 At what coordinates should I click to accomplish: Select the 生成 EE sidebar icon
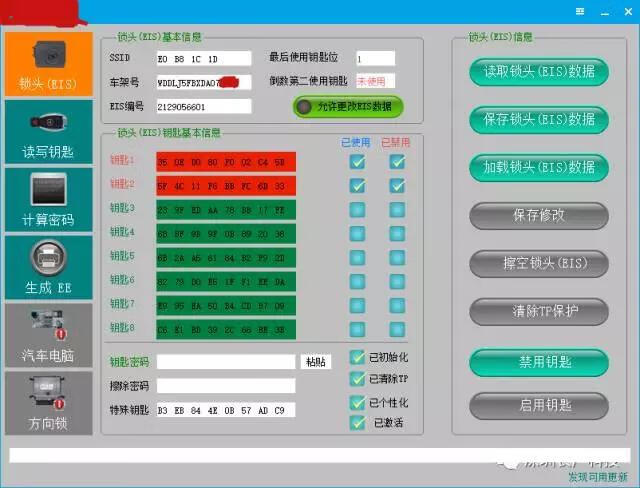(47, 266)
